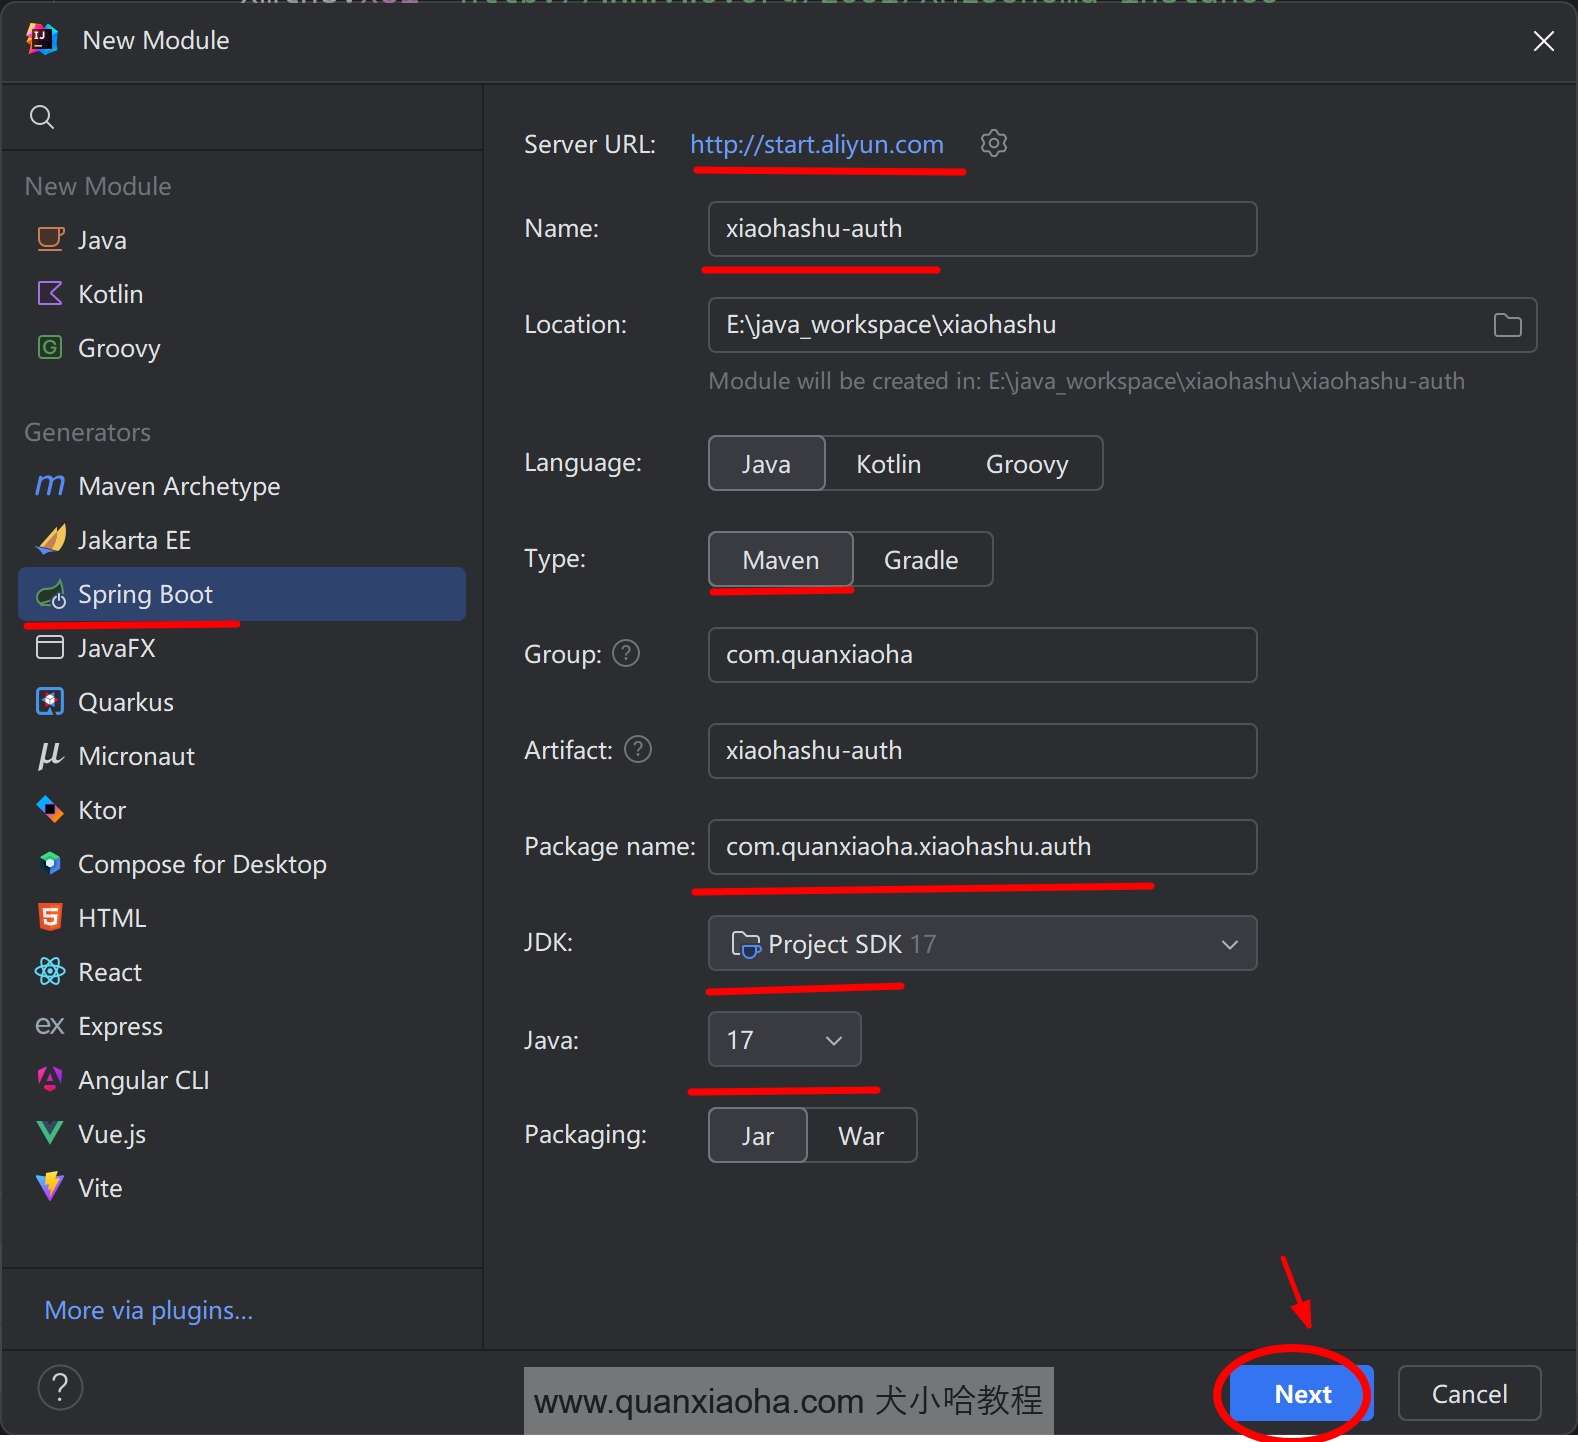1578x1442 pixels.
Task: Select the Vue.js list entry
Action: tap(242, 1134)
